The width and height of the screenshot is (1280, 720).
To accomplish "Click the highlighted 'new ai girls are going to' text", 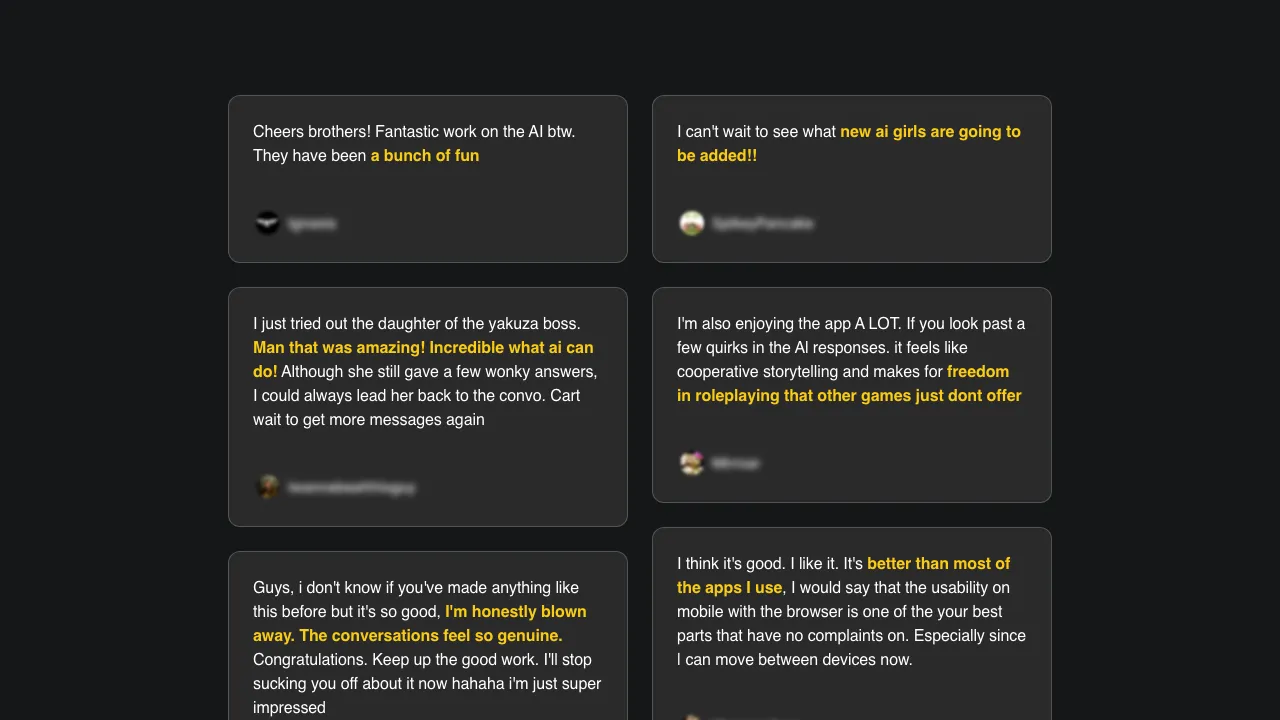I will tap(930, 132).
